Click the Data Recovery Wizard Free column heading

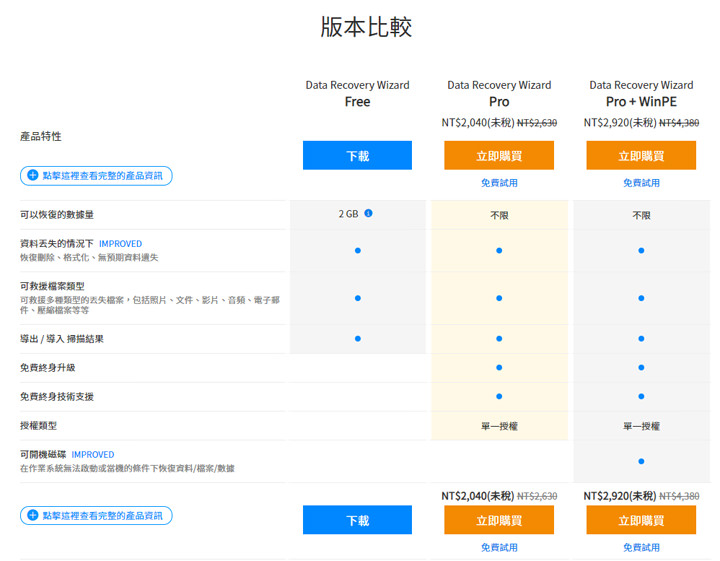tap(357, 93)
